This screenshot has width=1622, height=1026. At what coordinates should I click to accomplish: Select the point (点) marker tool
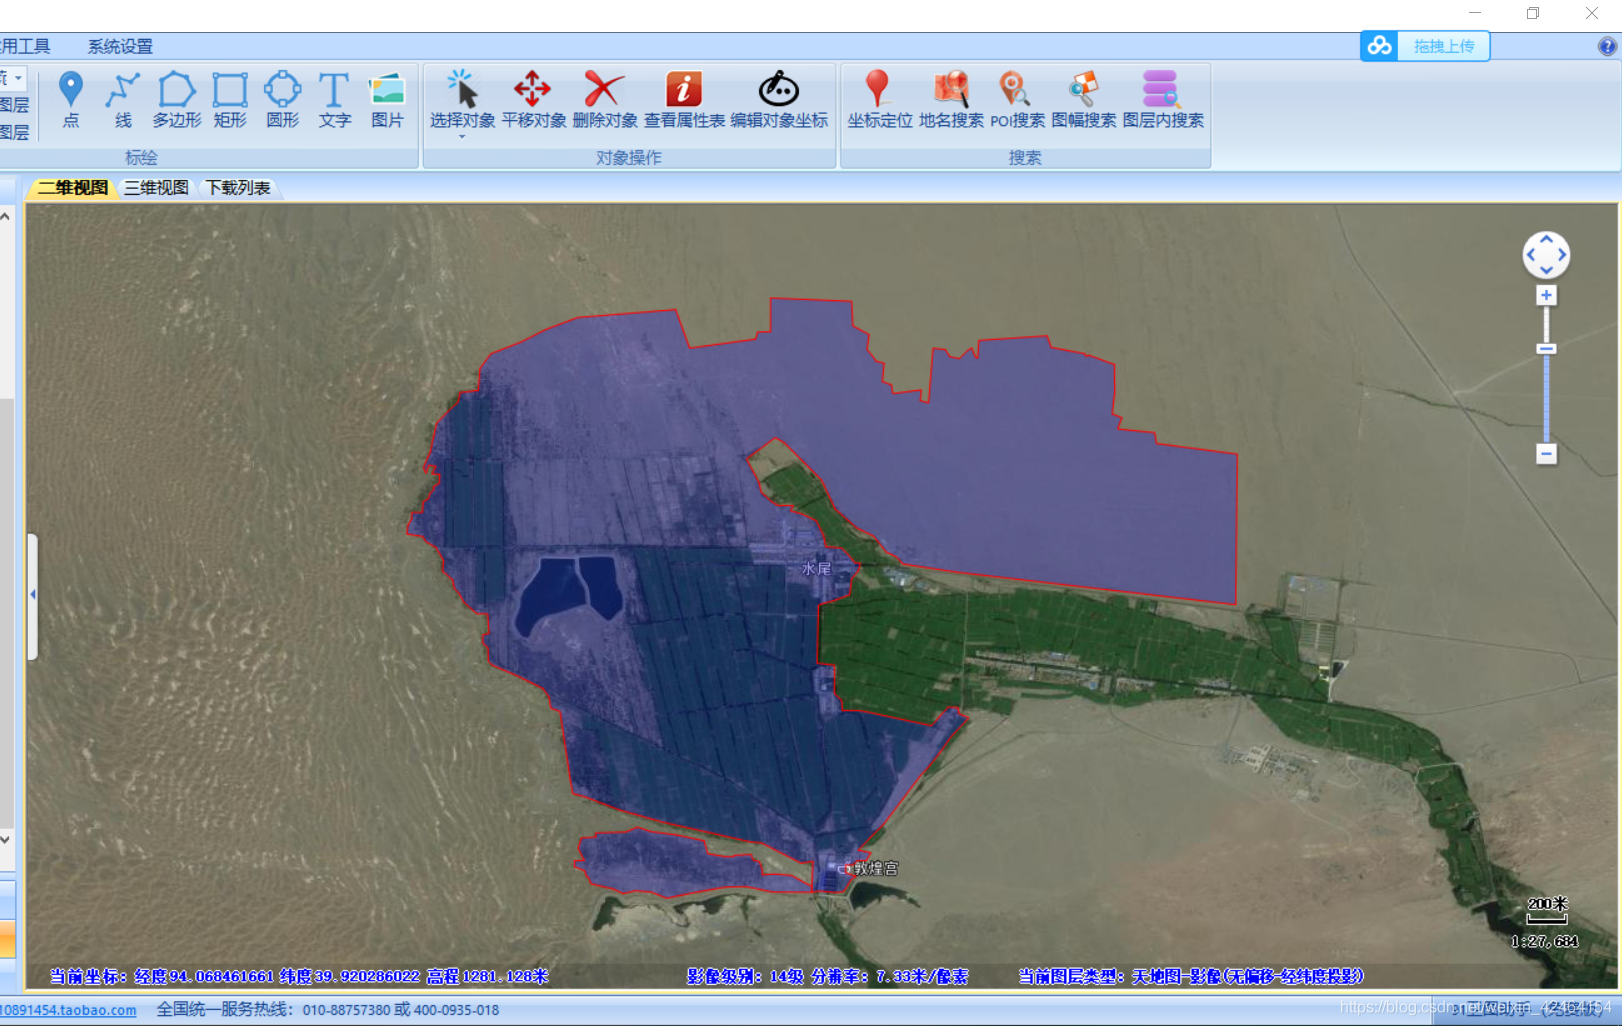[x=70, y=100]
